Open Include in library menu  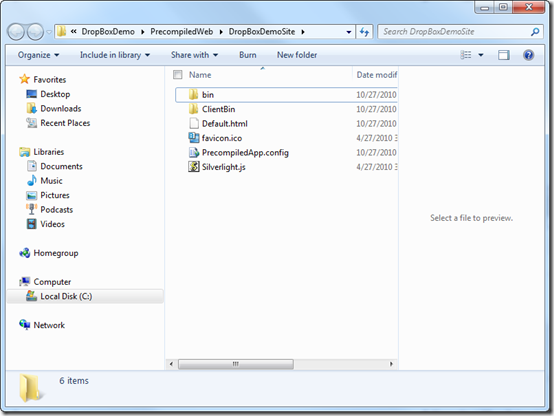tap(115, 55)
